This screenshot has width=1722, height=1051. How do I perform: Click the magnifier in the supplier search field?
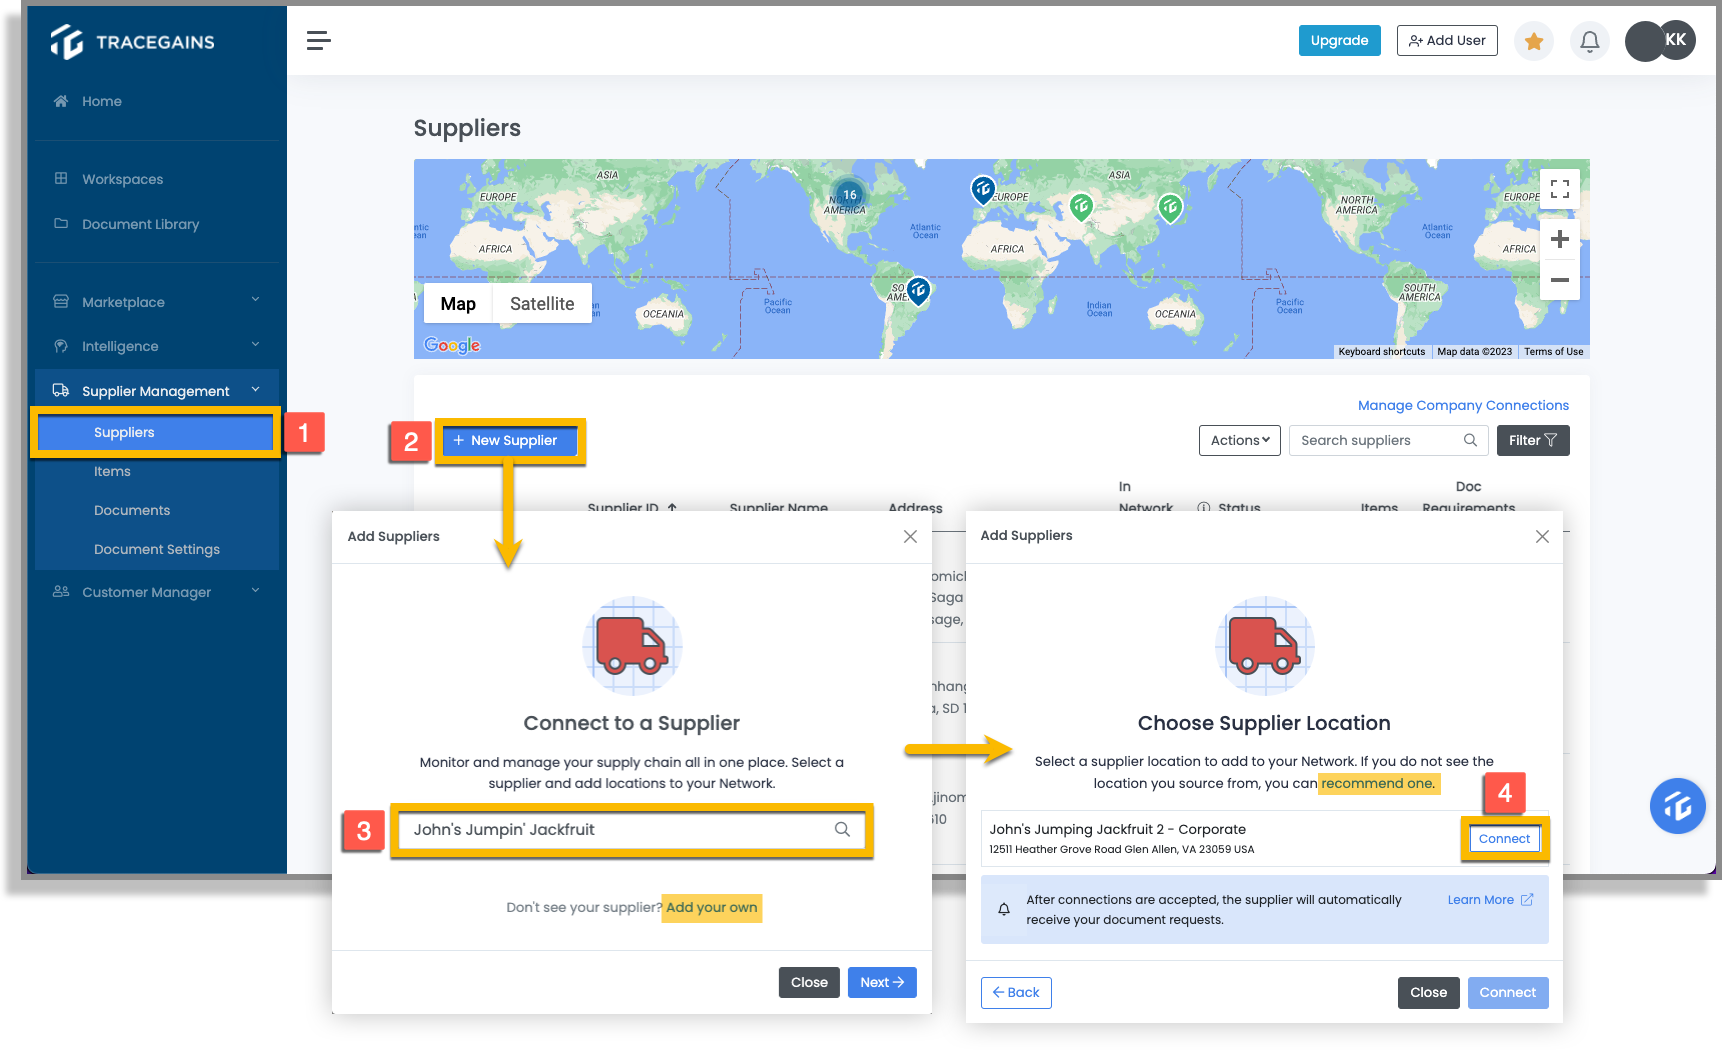1470,440
